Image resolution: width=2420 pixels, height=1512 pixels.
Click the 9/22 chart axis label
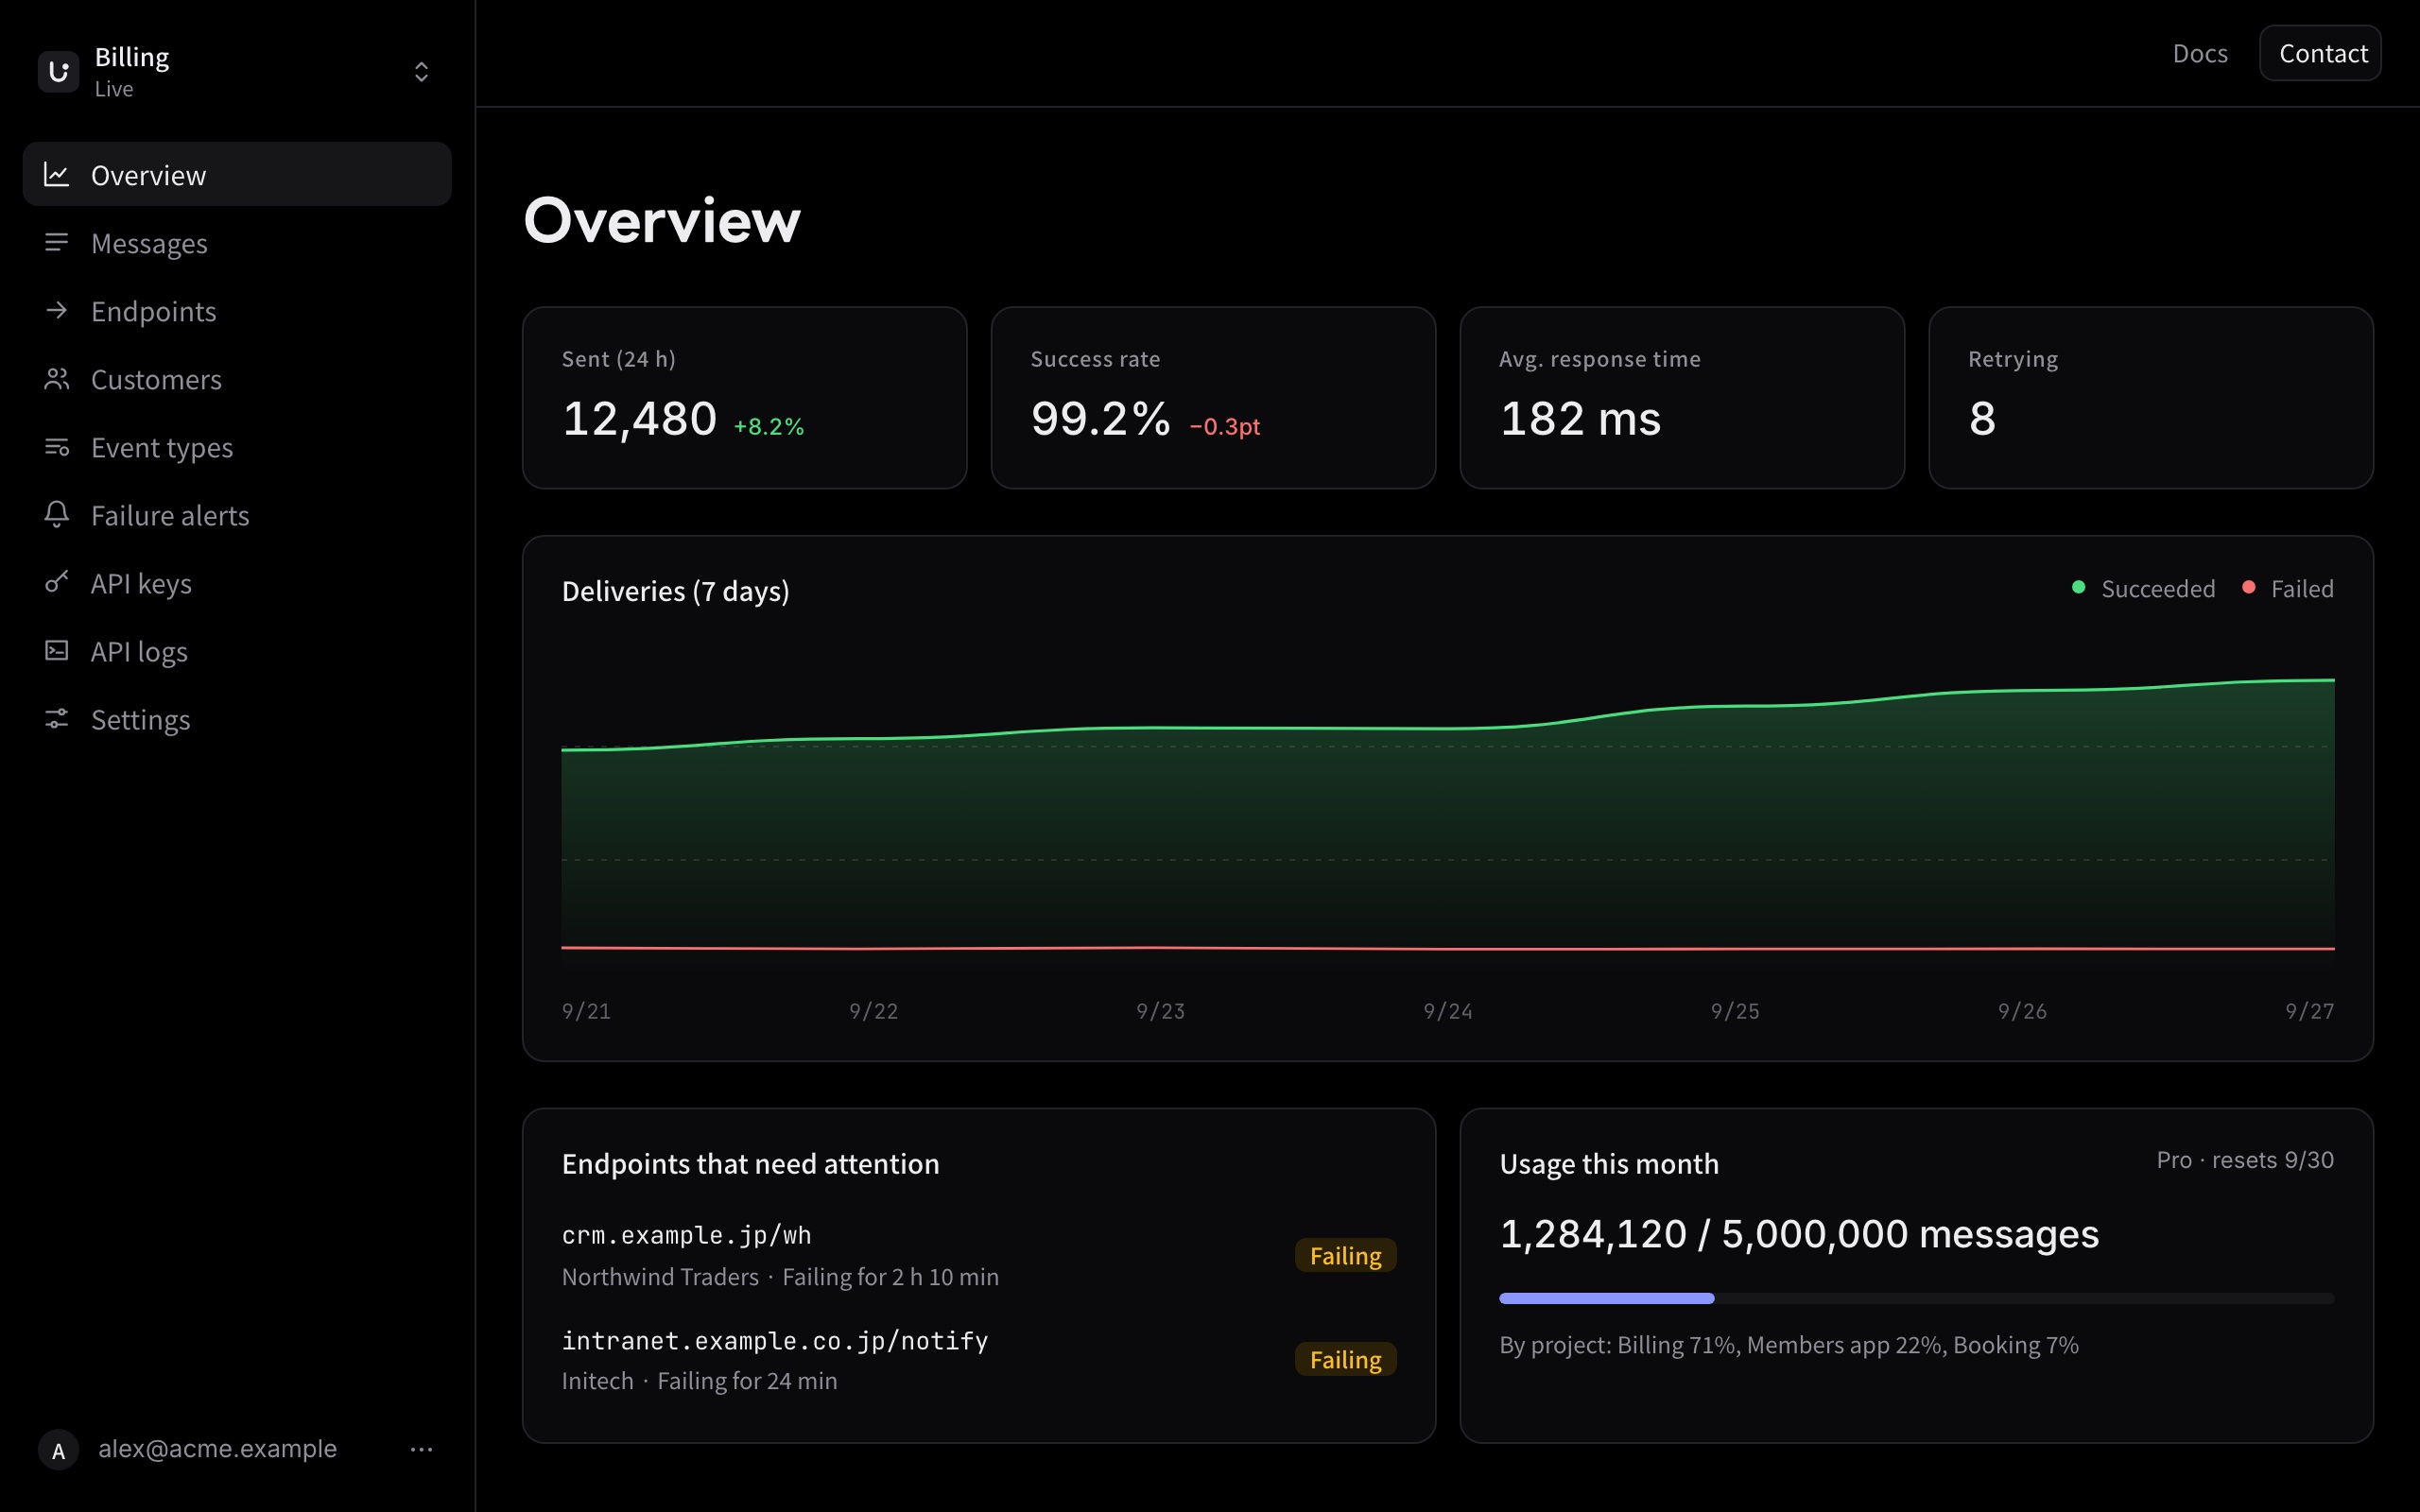(x=873, y=1011)
